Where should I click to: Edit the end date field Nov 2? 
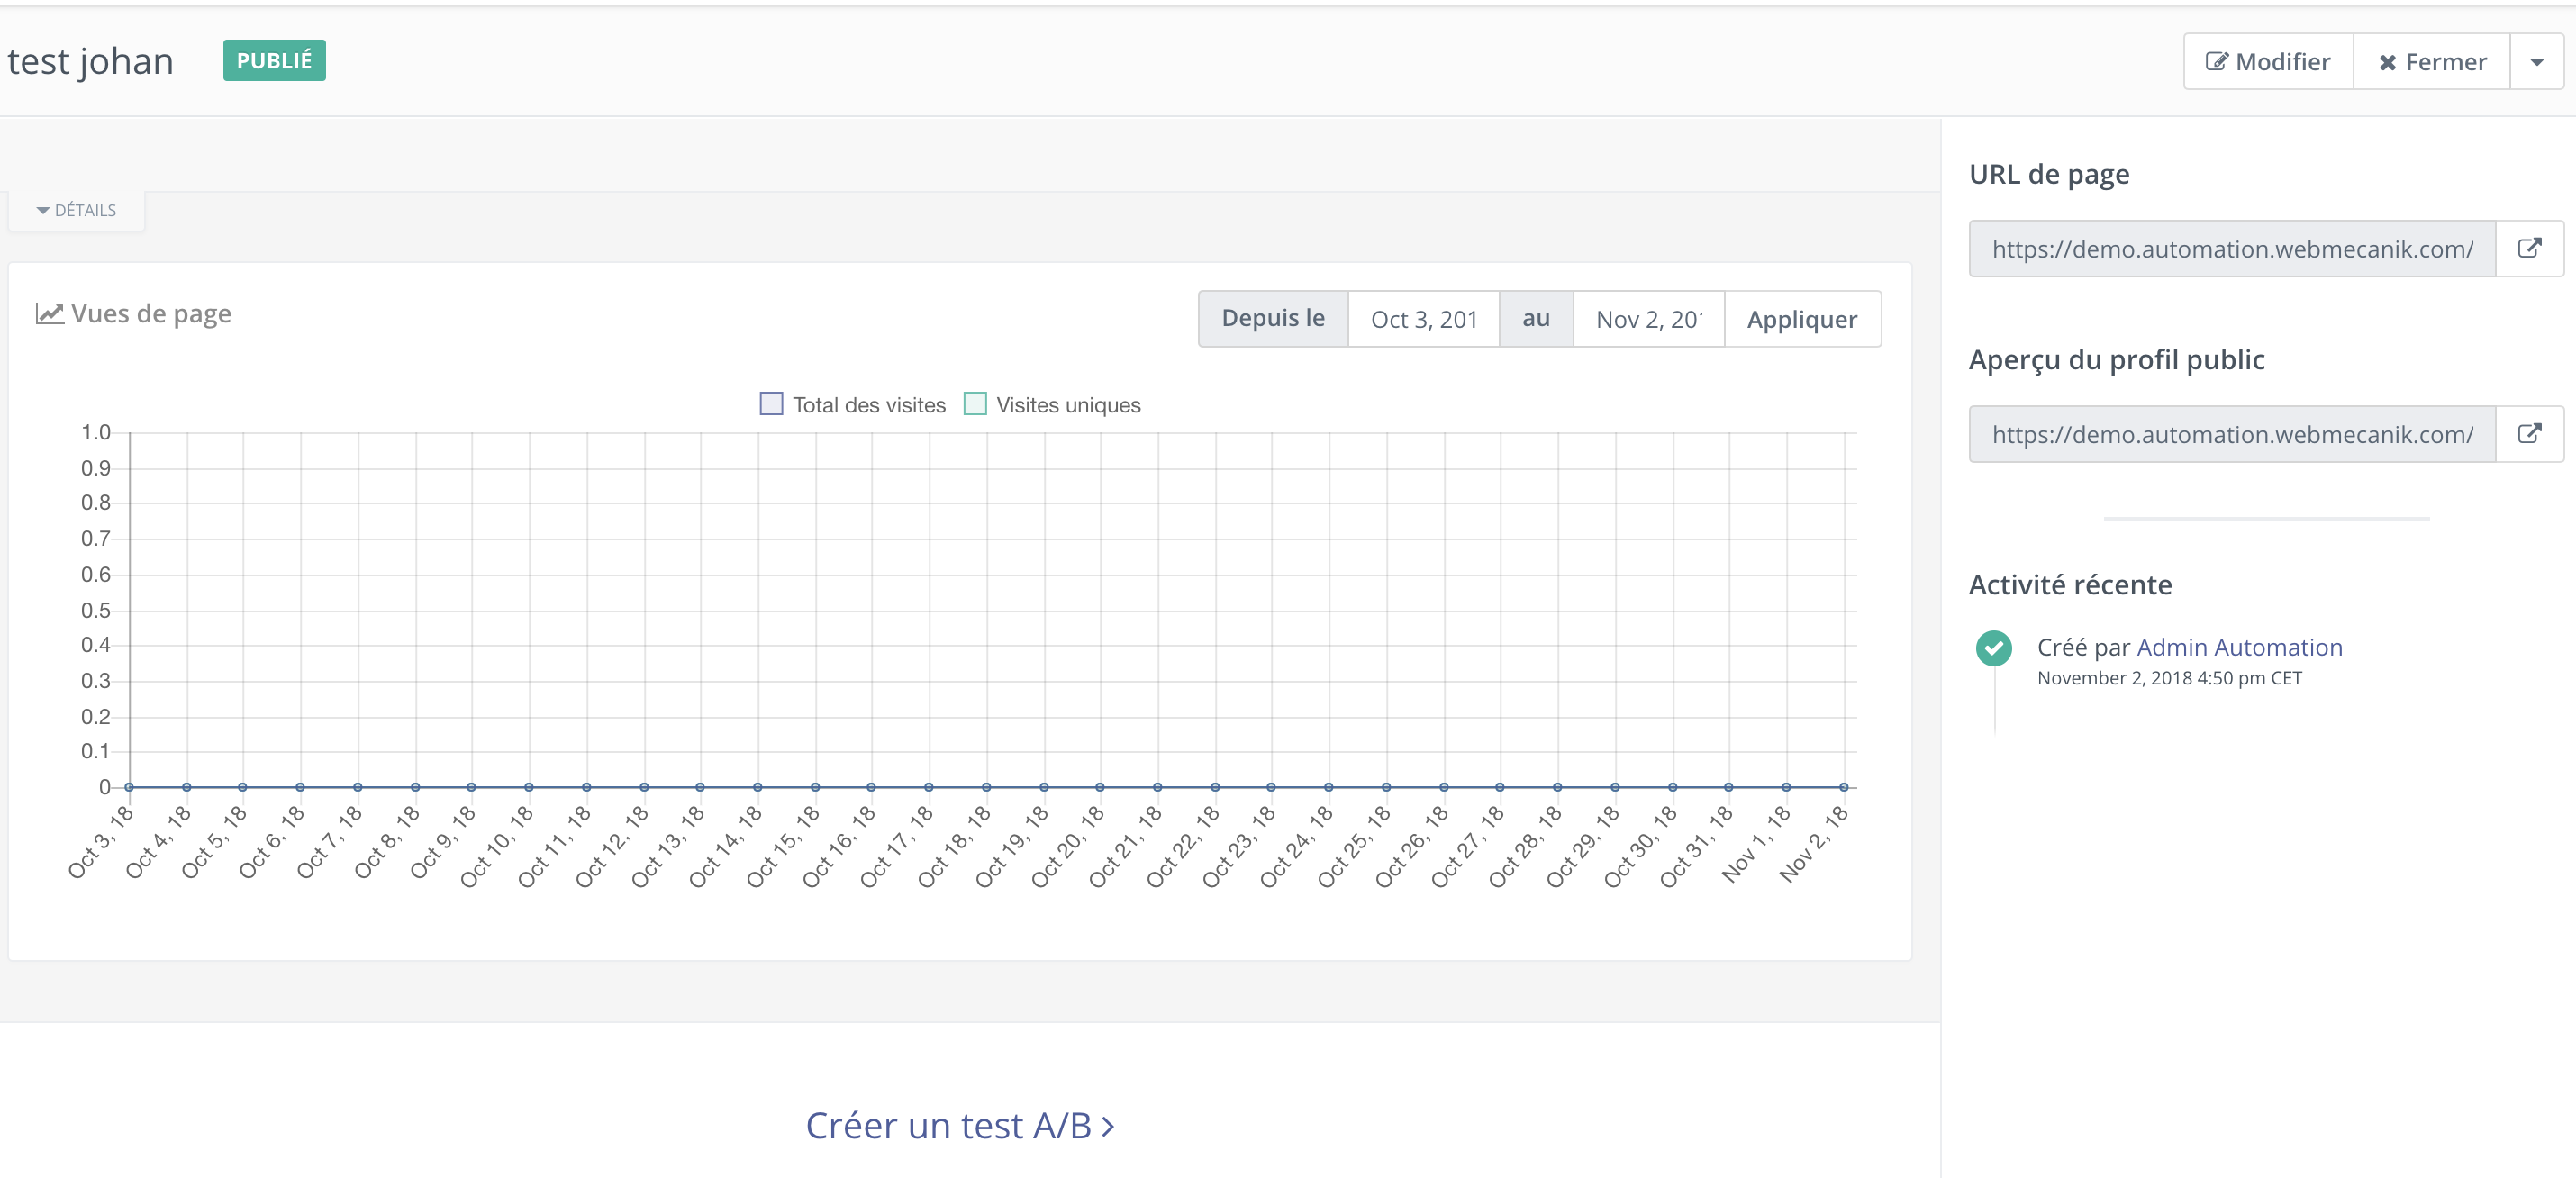1648,318
